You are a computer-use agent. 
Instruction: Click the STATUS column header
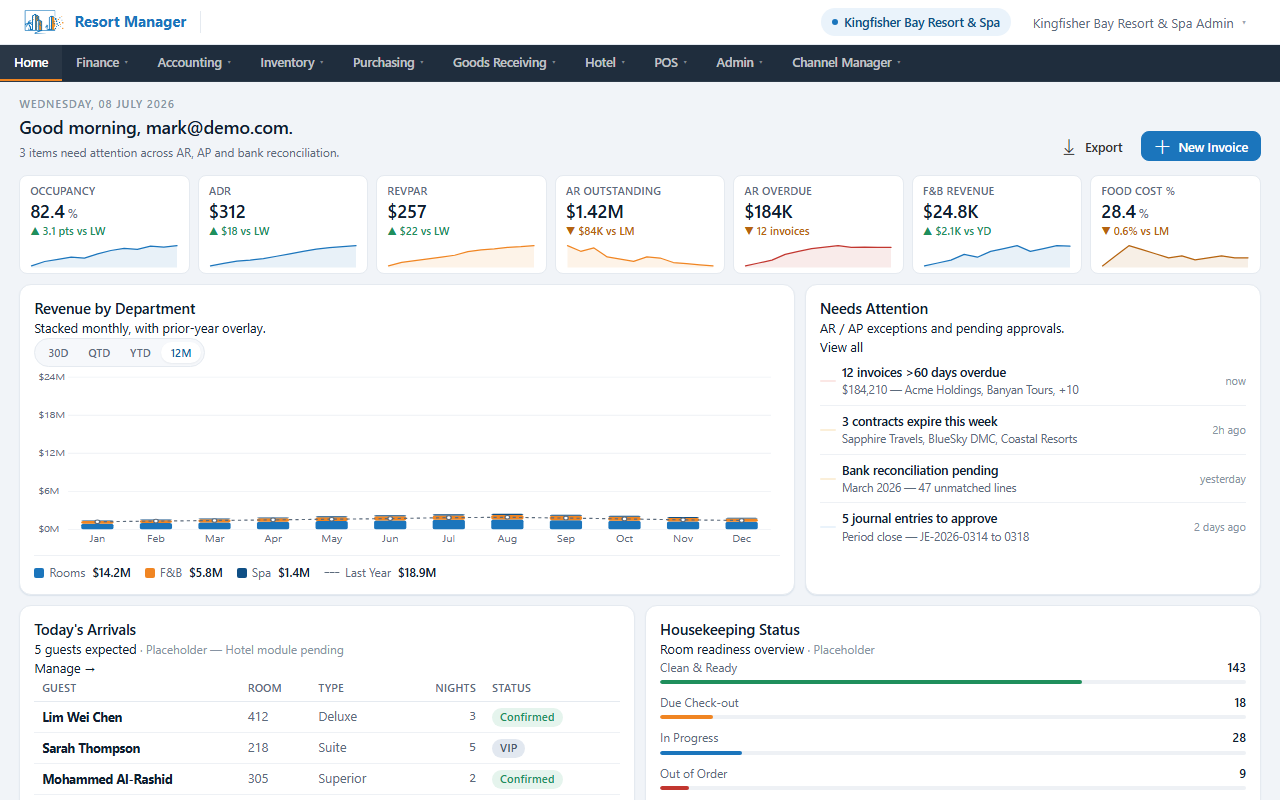(x=511, y=688)
